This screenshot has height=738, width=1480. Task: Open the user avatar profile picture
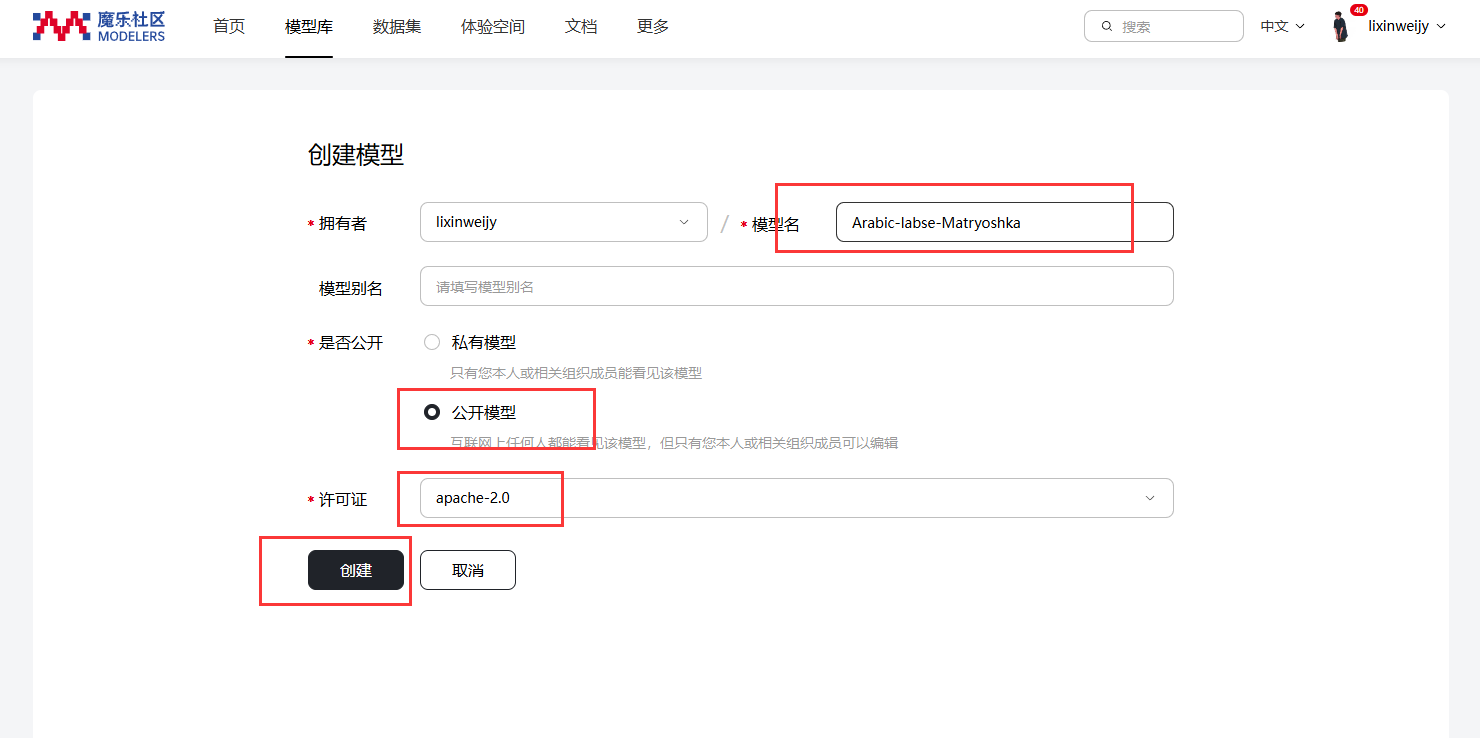(1340, 27)
